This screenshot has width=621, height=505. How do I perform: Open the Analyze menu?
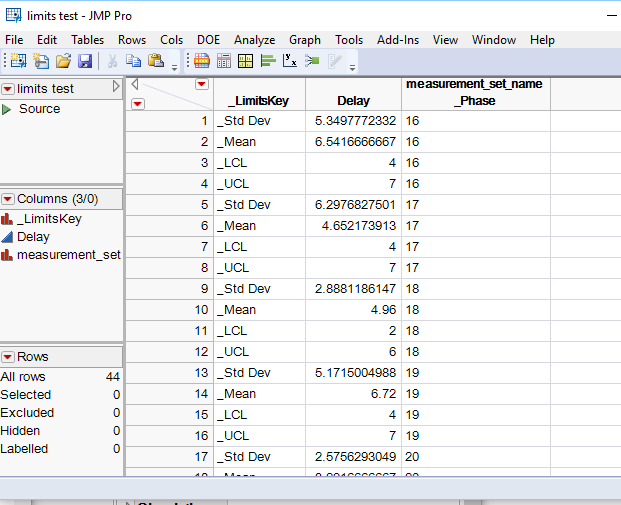pos(255,40)
